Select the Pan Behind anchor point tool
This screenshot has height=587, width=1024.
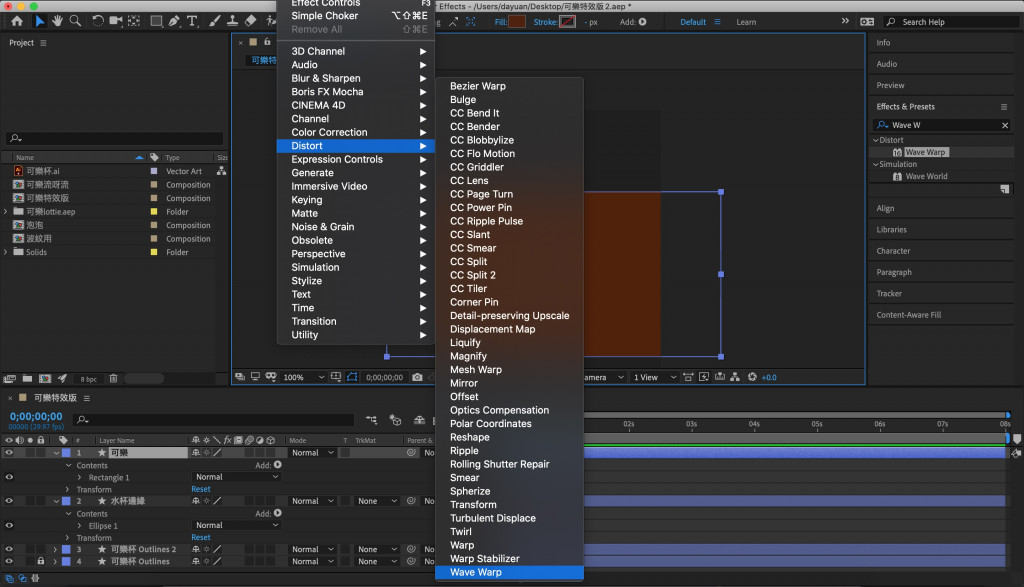pos(135,21)
